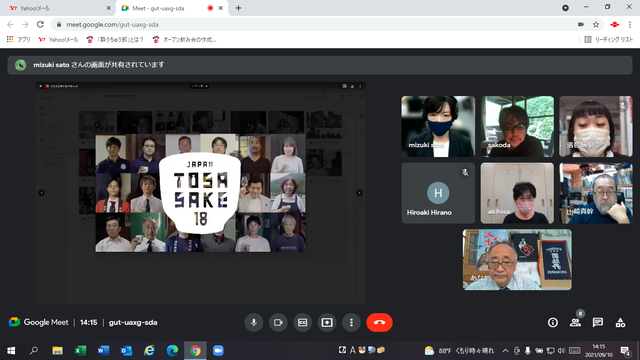
Task: Open the more options three-dot menu
Action: click(x=351, y=322)
